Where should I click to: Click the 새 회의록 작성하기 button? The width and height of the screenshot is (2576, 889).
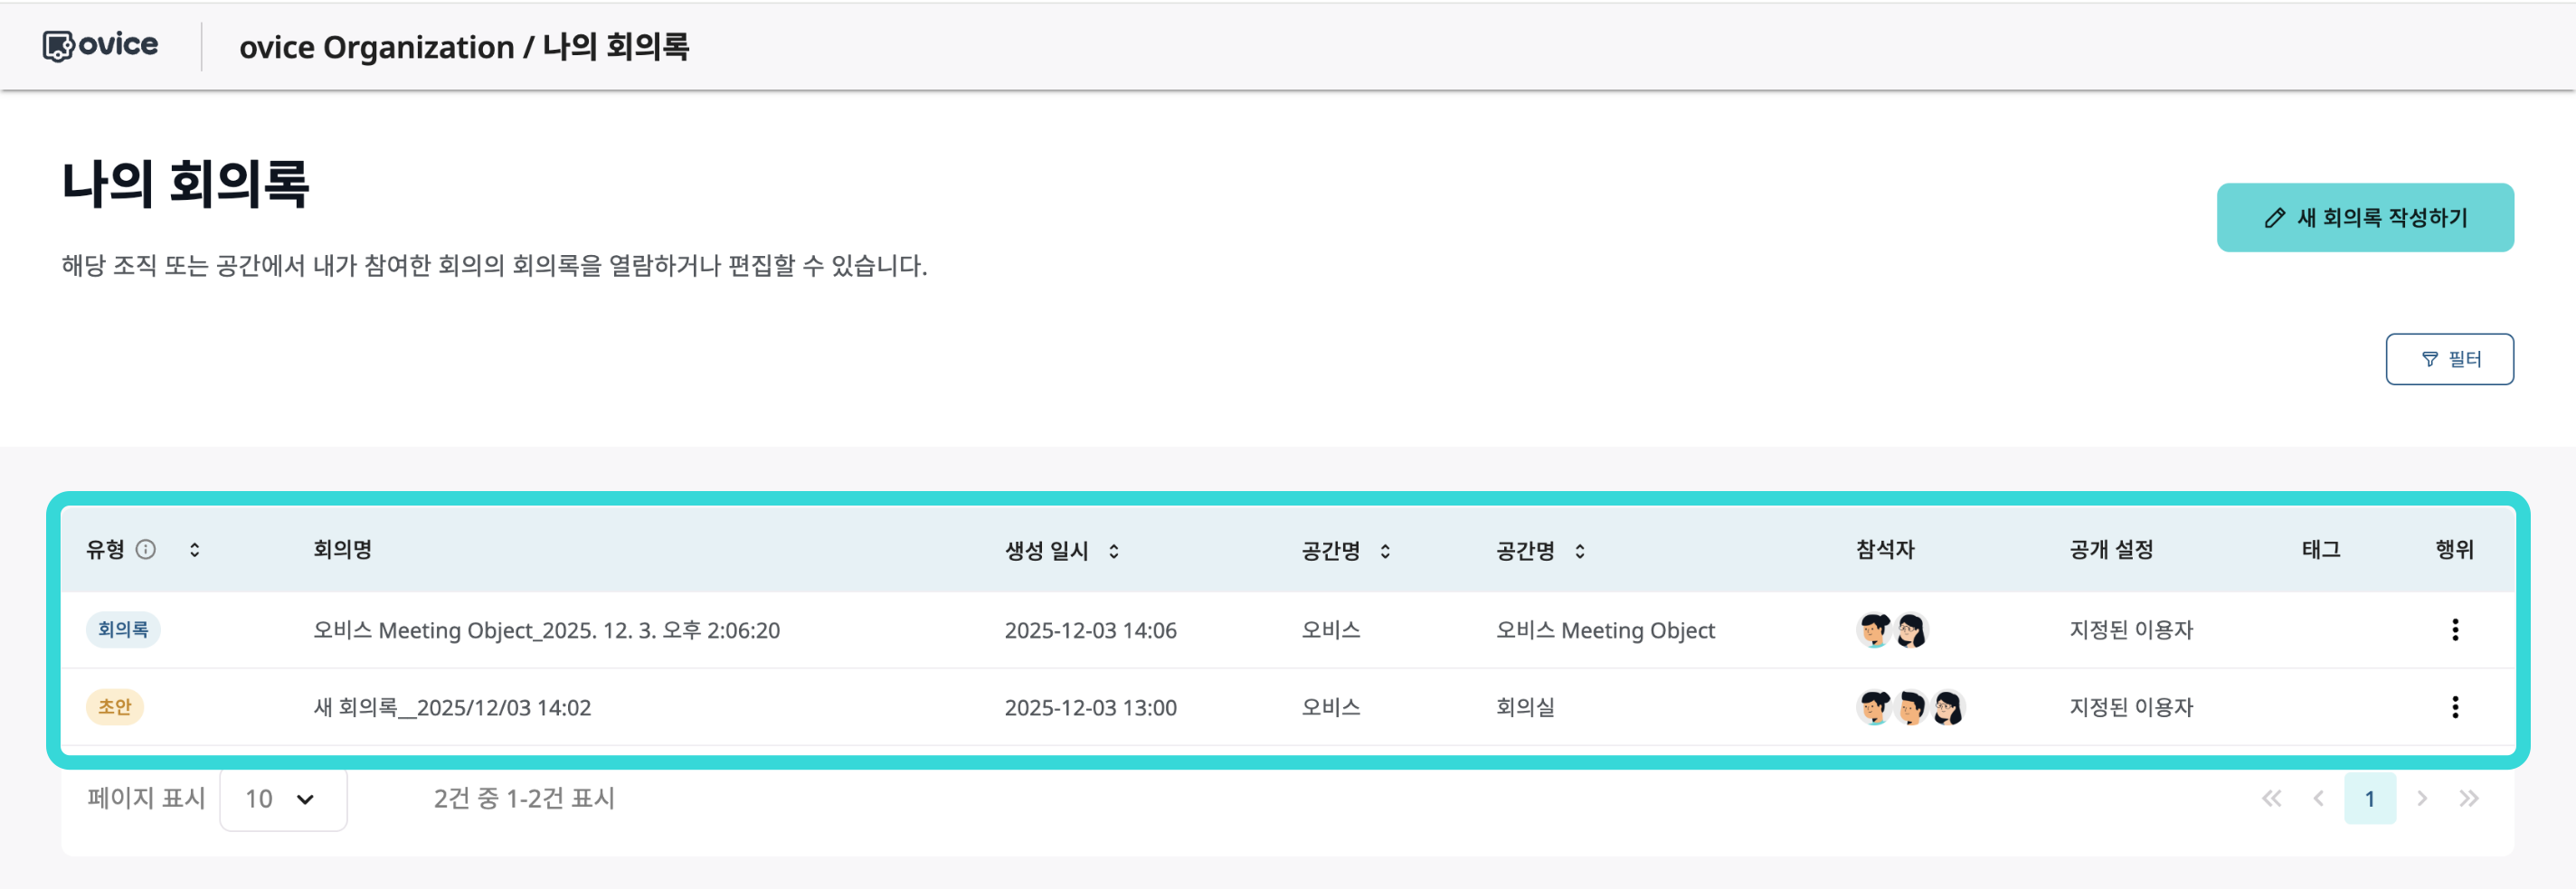click(2364, 217)
